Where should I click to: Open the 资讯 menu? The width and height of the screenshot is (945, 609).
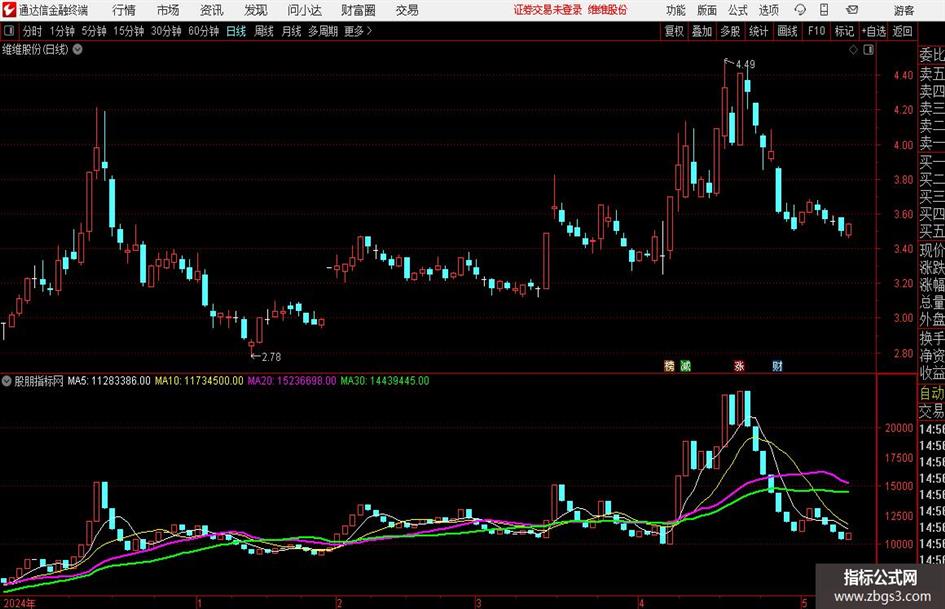pos(212,10)
